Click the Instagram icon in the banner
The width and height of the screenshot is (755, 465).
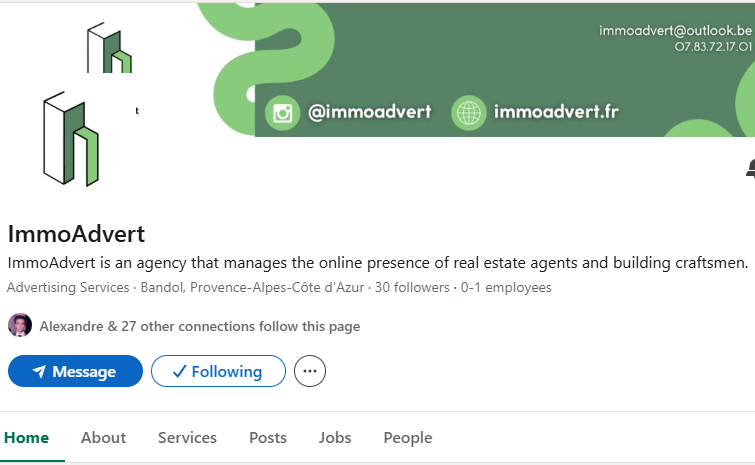pyautogui.click(x=283, y=113)
